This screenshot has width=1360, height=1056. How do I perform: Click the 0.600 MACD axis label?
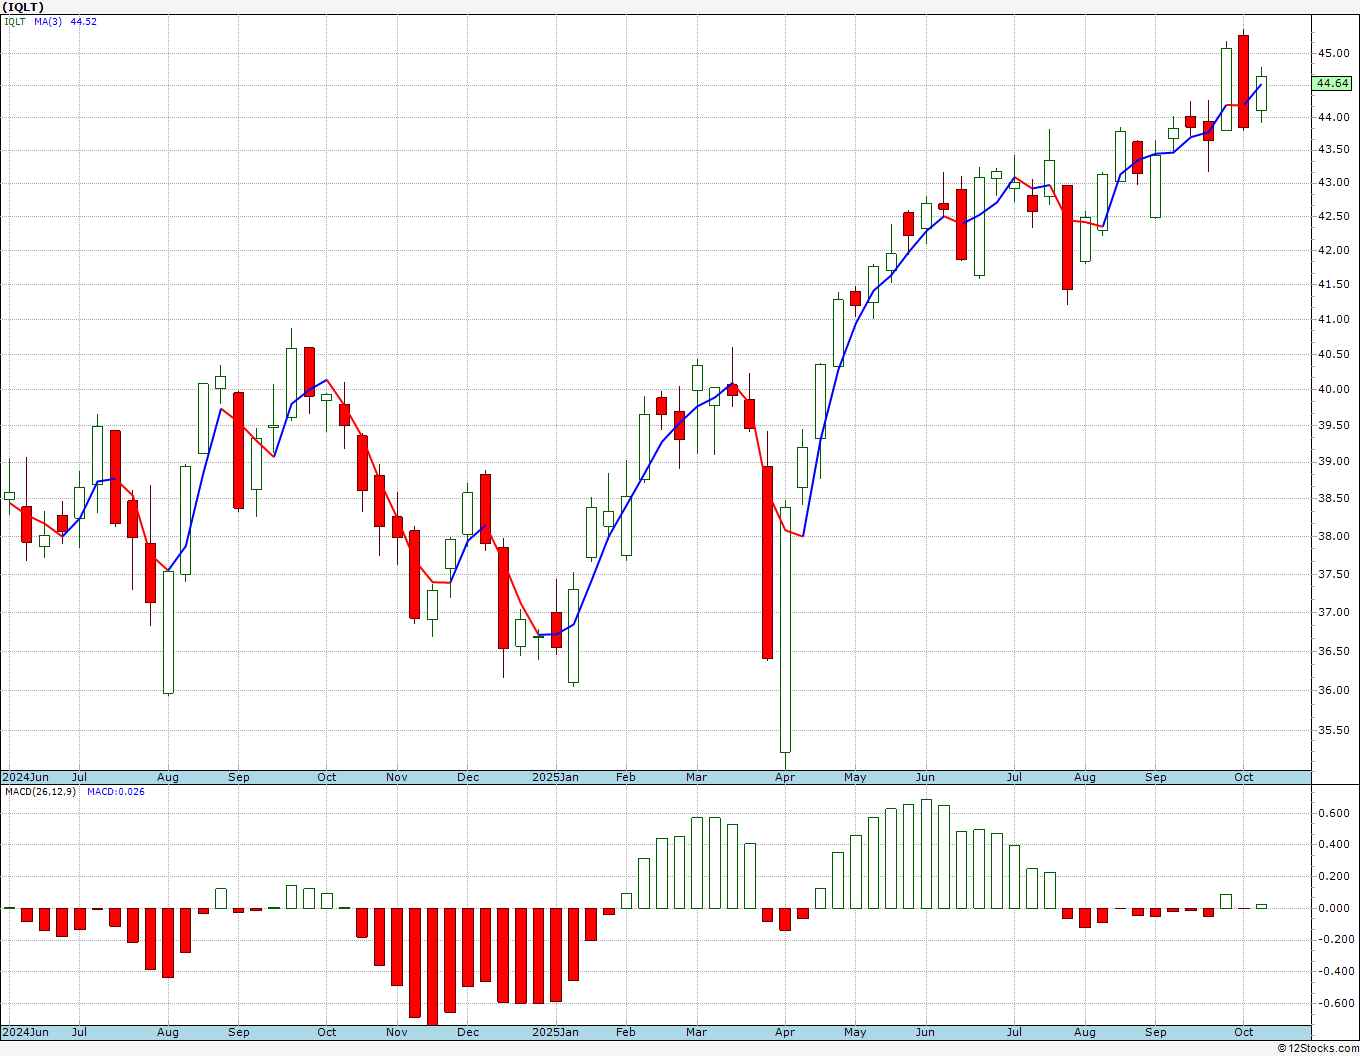pos(1334,813)
